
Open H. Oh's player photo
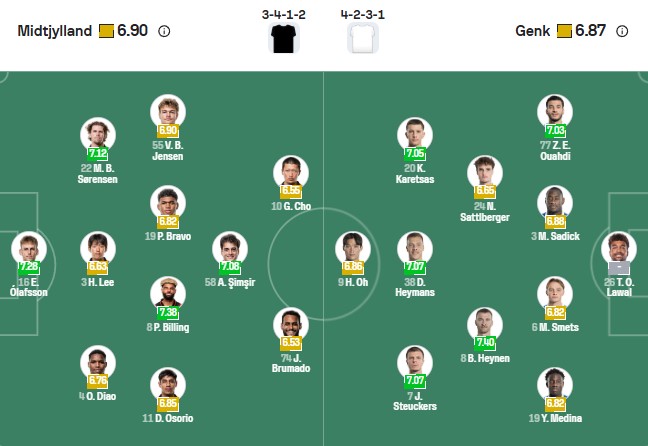(353, 248)
